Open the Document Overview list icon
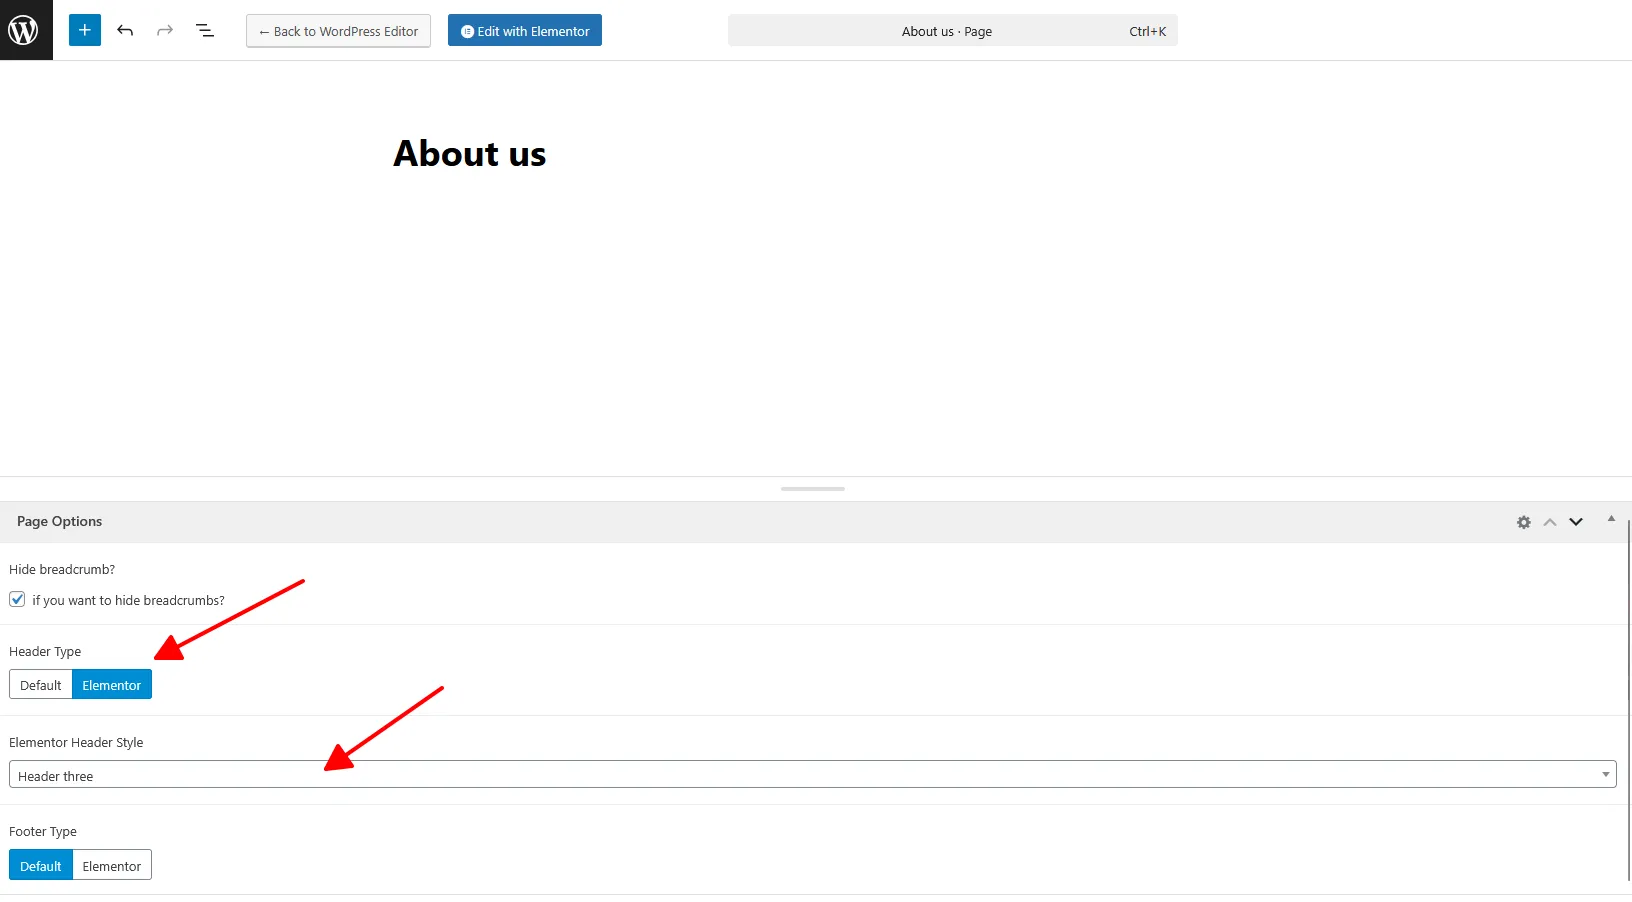 [205, 31]
